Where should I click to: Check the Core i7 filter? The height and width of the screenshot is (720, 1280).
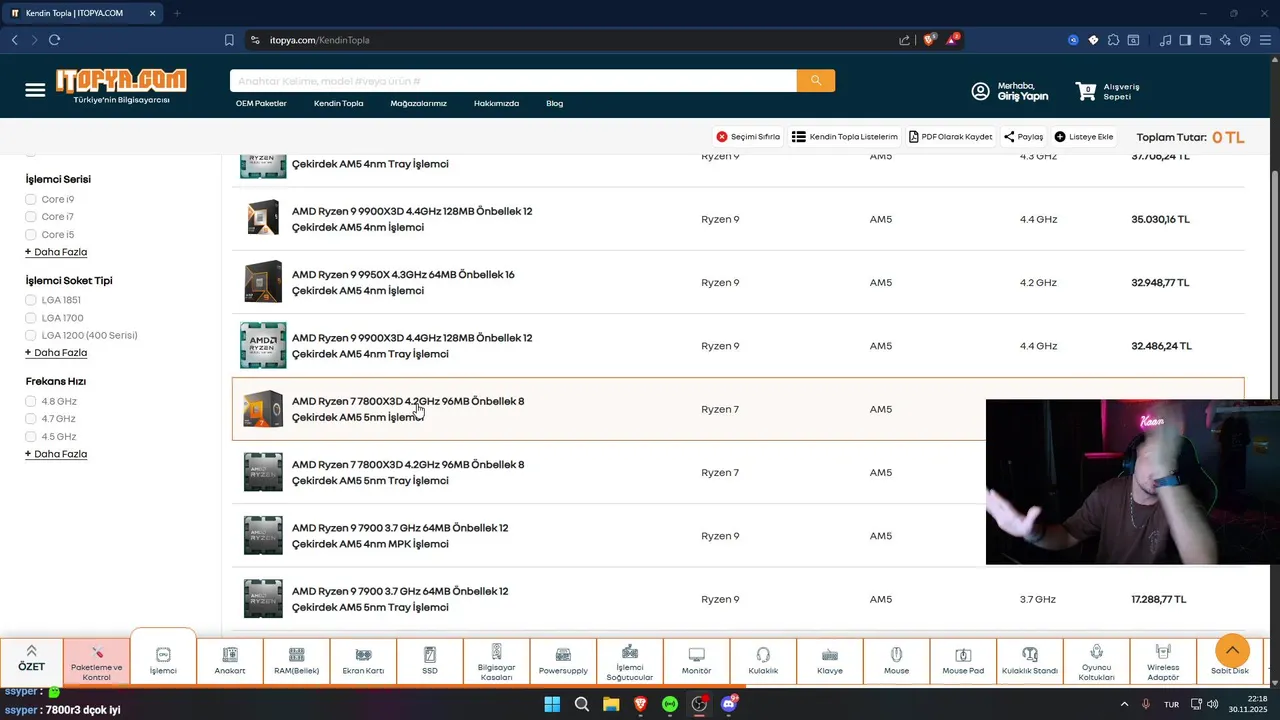point(31,217)
